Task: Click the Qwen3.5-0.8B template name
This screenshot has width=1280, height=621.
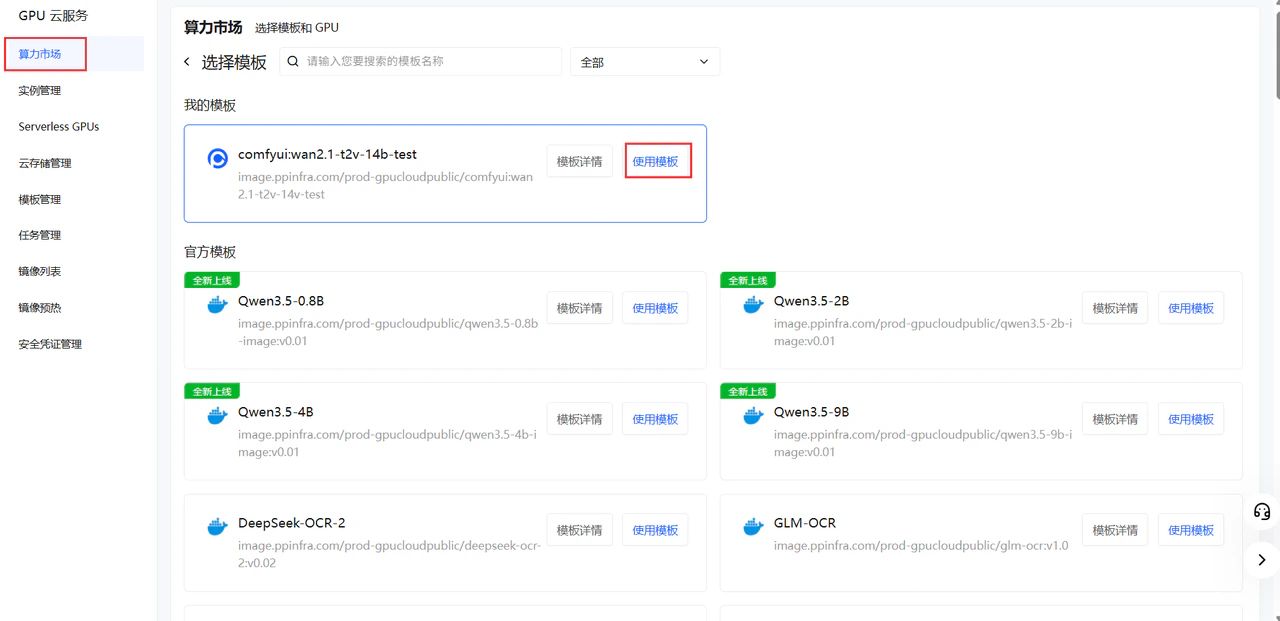Action: pyautogui.click(x=281, y=301)
